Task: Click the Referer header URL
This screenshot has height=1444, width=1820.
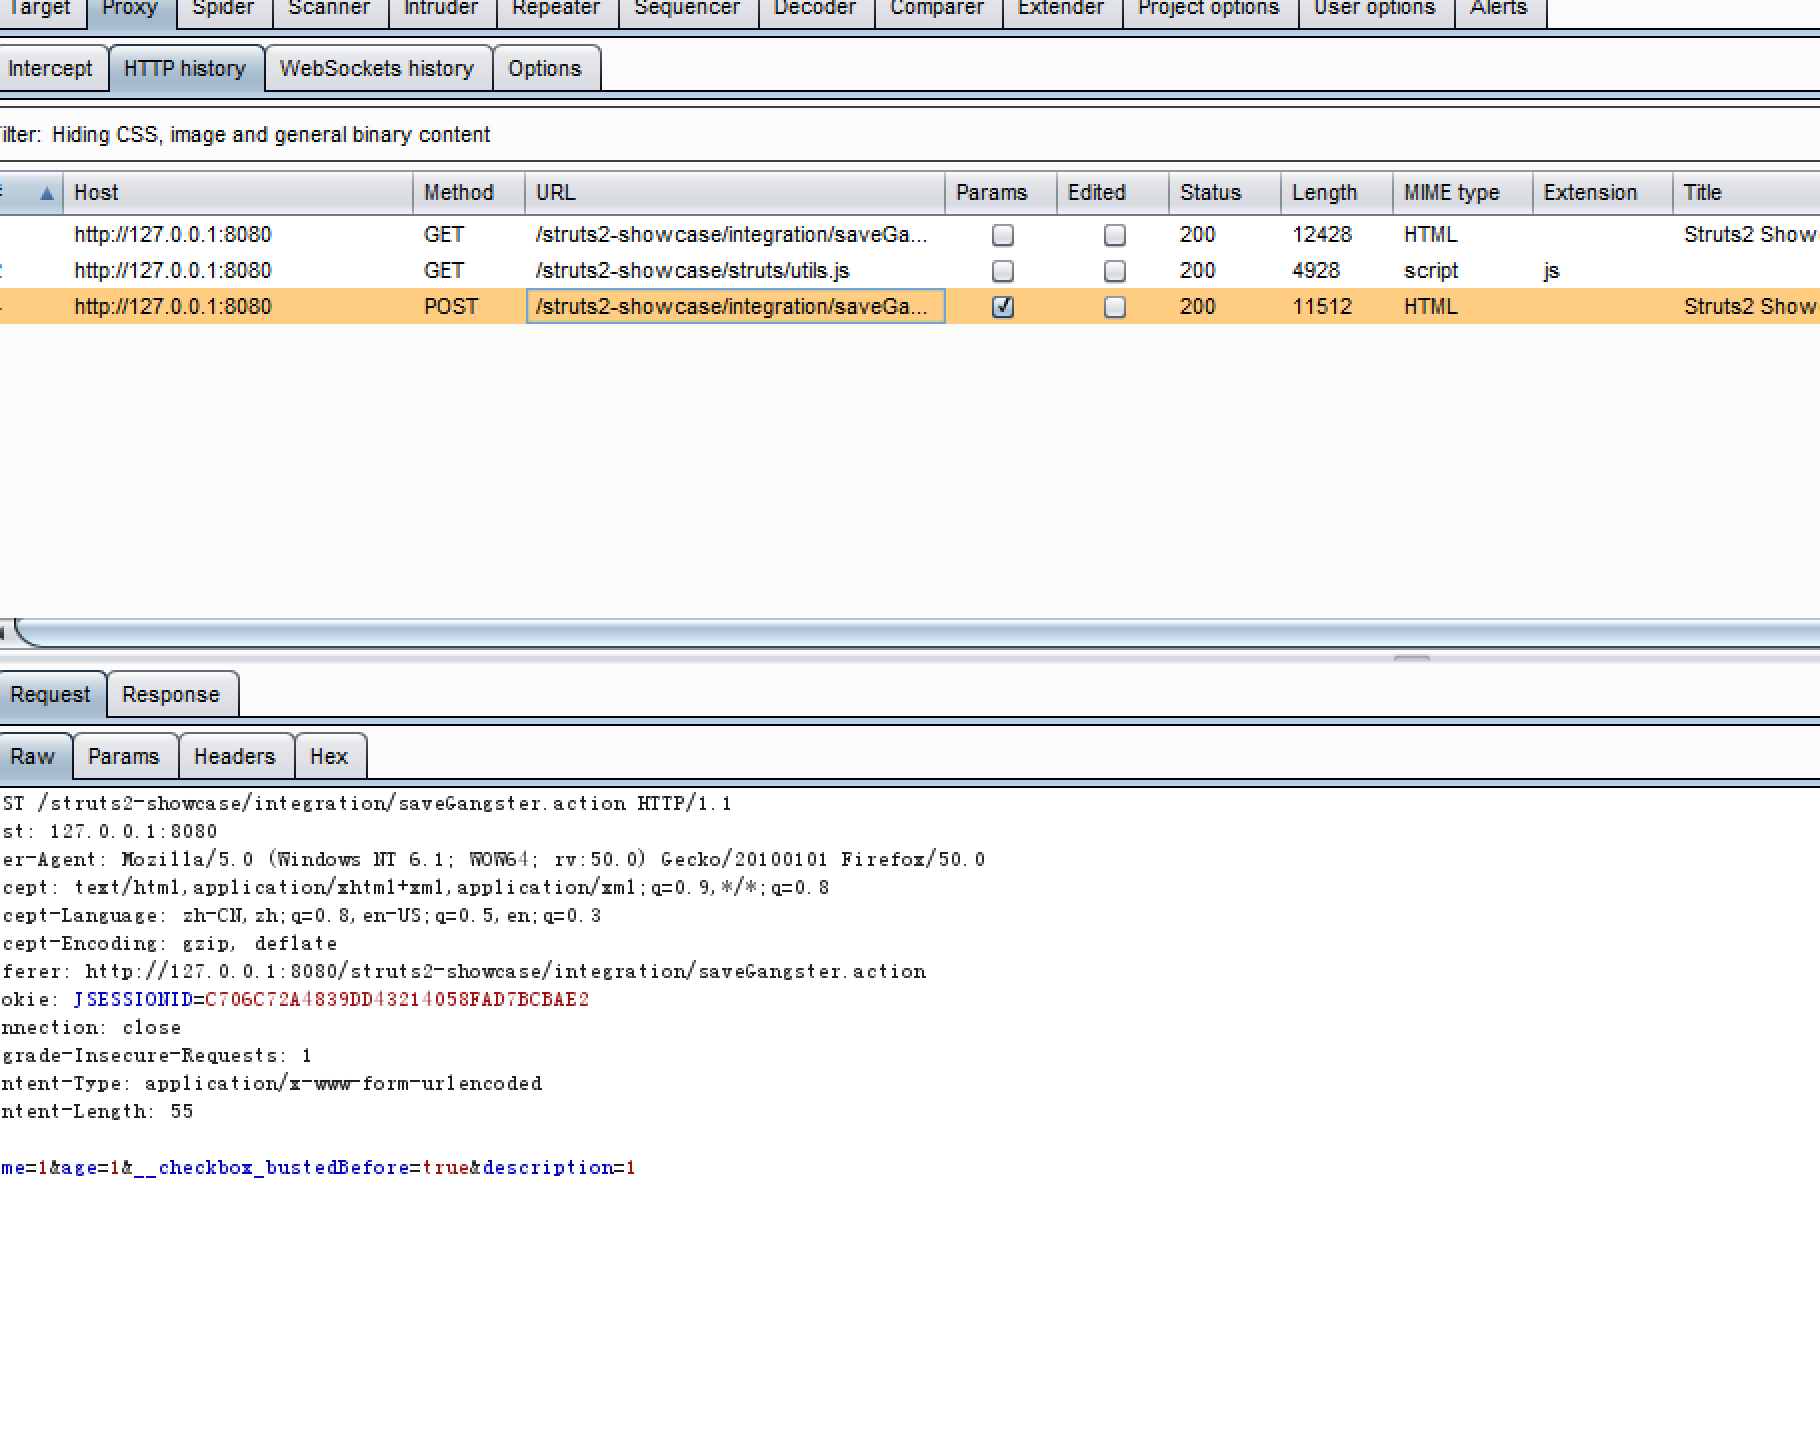Action: click(506, 972)
